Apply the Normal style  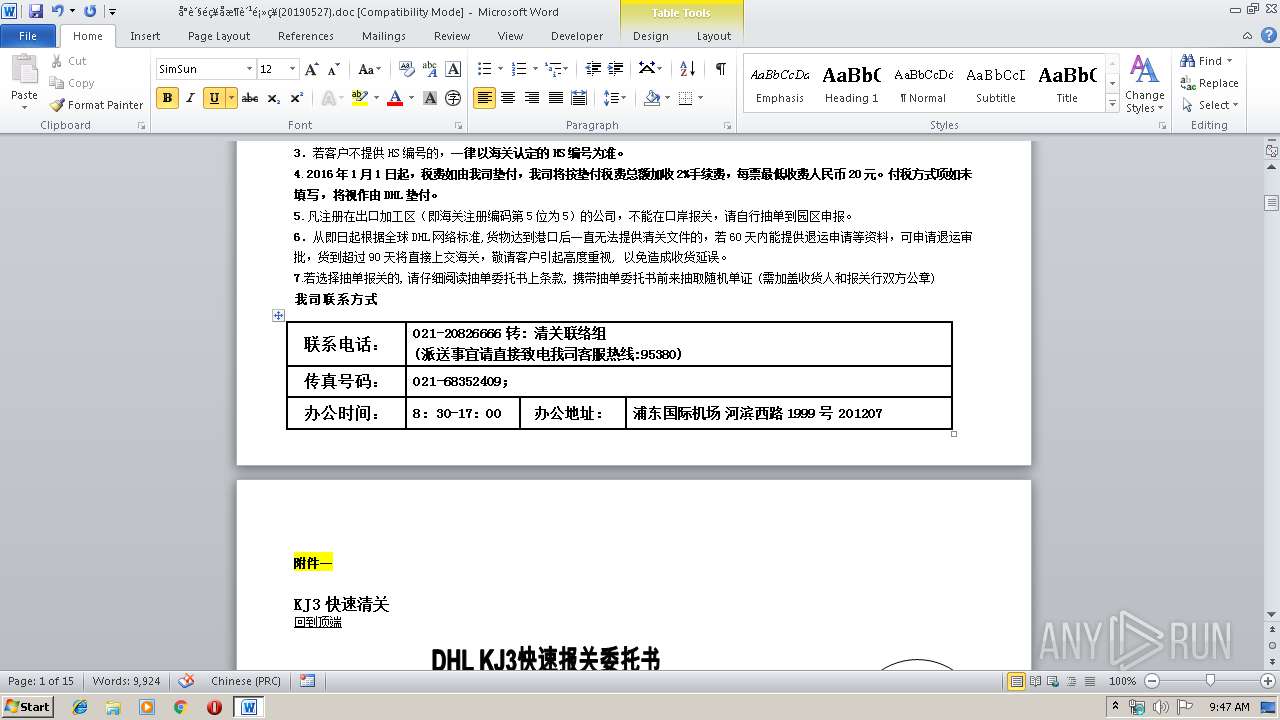(923, 85)
